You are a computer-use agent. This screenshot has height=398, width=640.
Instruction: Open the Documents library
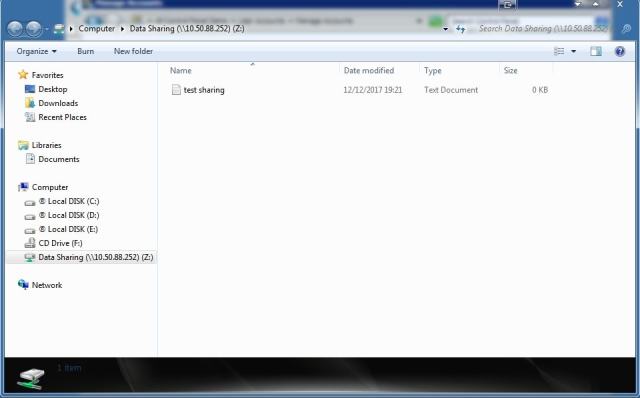click(59, 159)
